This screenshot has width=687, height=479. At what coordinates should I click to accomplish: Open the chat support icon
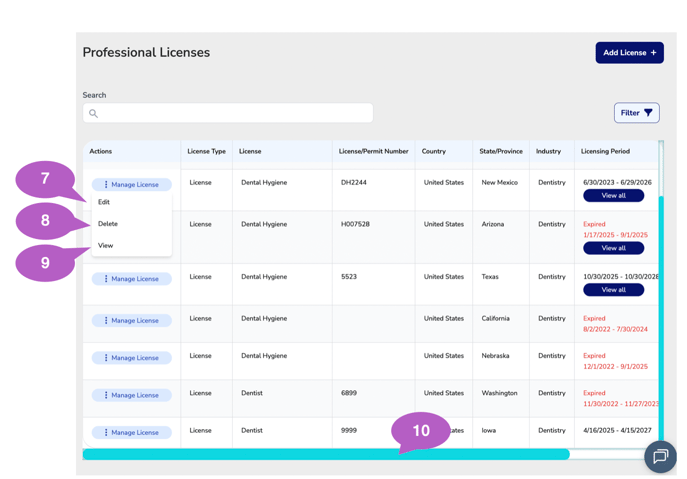coord(660,456)
